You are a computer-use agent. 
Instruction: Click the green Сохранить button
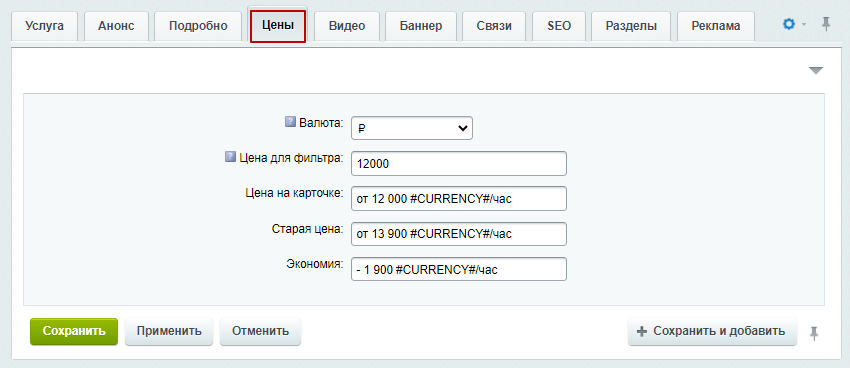click(x=74, y=331)
